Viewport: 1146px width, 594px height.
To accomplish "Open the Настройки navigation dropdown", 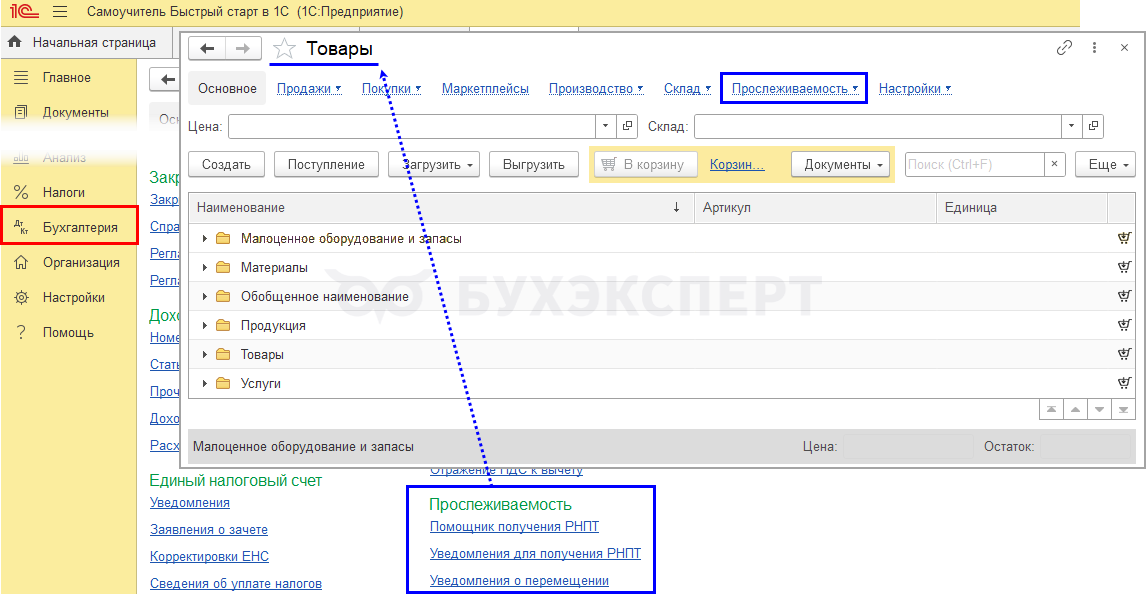I will click(915, 88).
